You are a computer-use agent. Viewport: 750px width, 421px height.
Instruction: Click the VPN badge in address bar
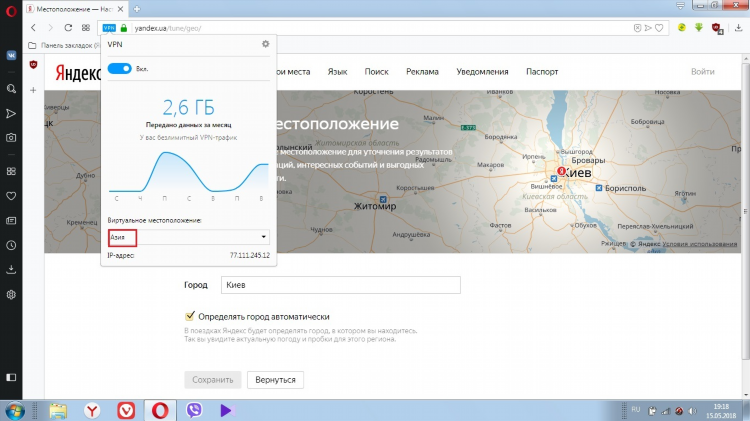coord(109,28)
